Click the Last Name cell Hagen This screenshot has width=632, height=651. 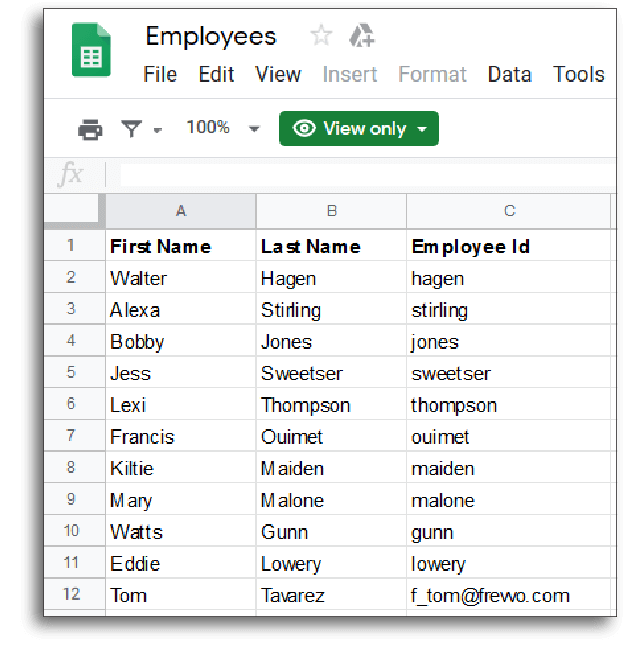(331, 277)
